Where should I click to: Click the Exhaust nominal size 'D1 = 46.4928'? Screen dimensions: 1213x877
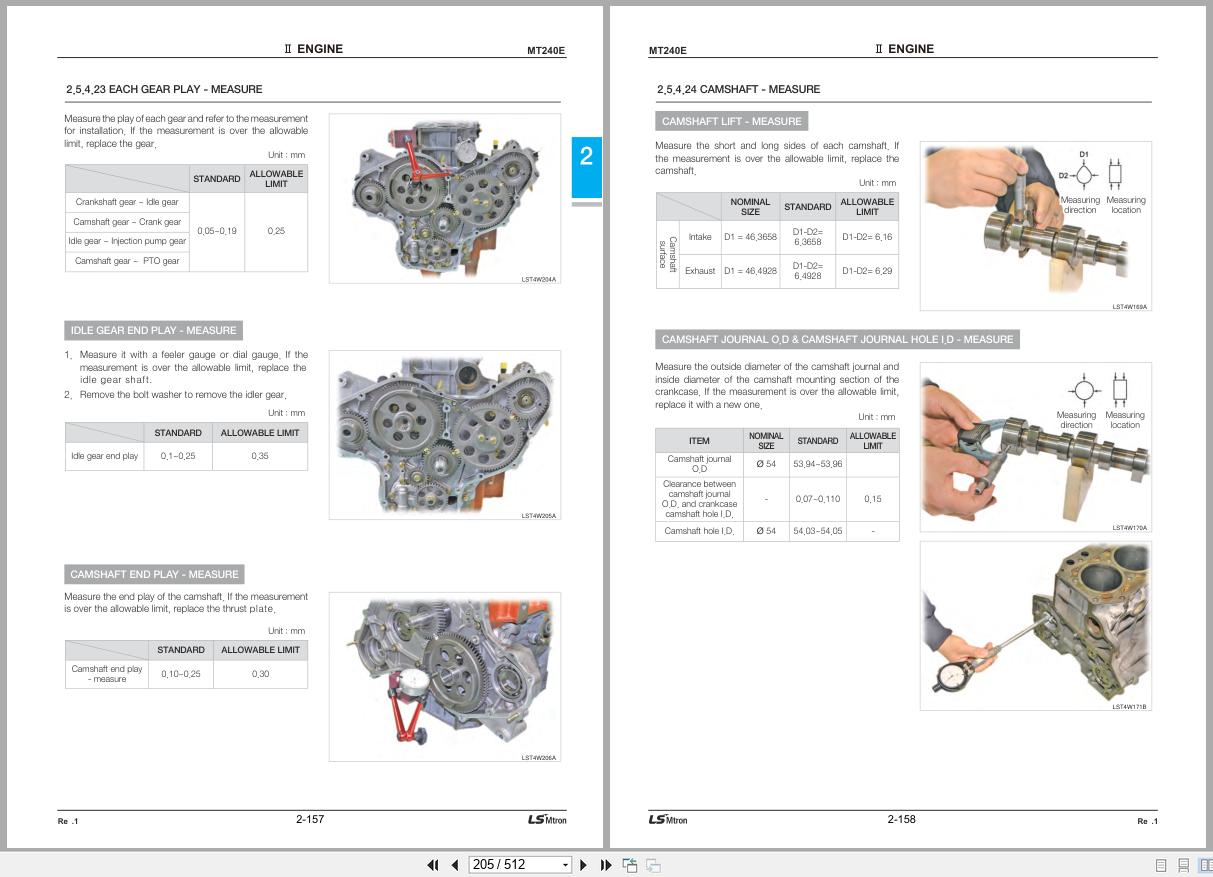click(x=750, y=271)
